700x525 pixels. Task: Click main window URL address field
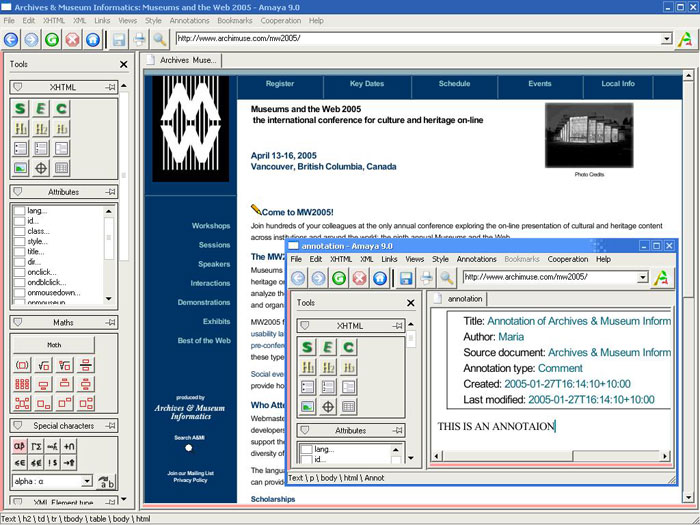click(x=418, y=38)
